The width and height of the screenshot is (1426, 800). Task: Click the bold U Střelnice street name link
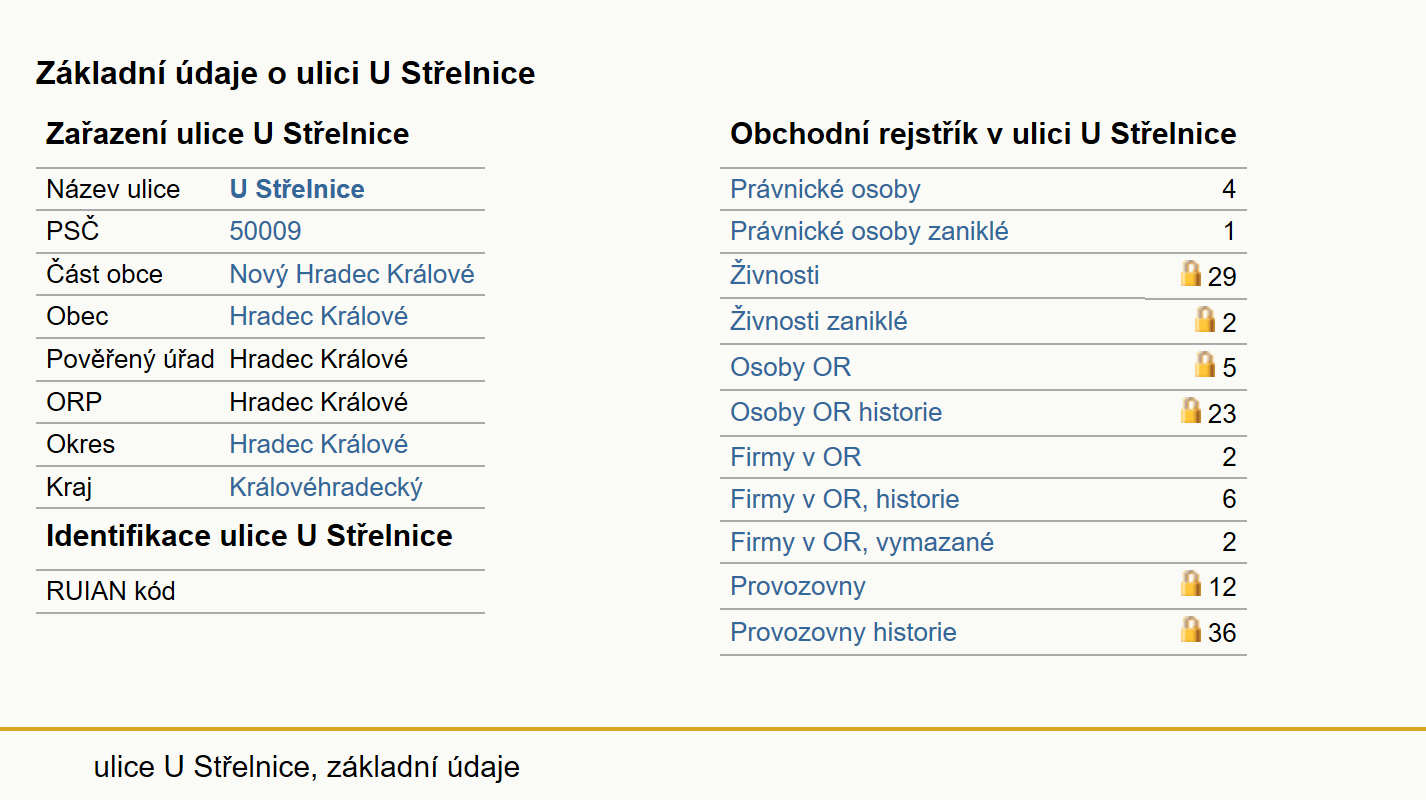click(297, 190)
